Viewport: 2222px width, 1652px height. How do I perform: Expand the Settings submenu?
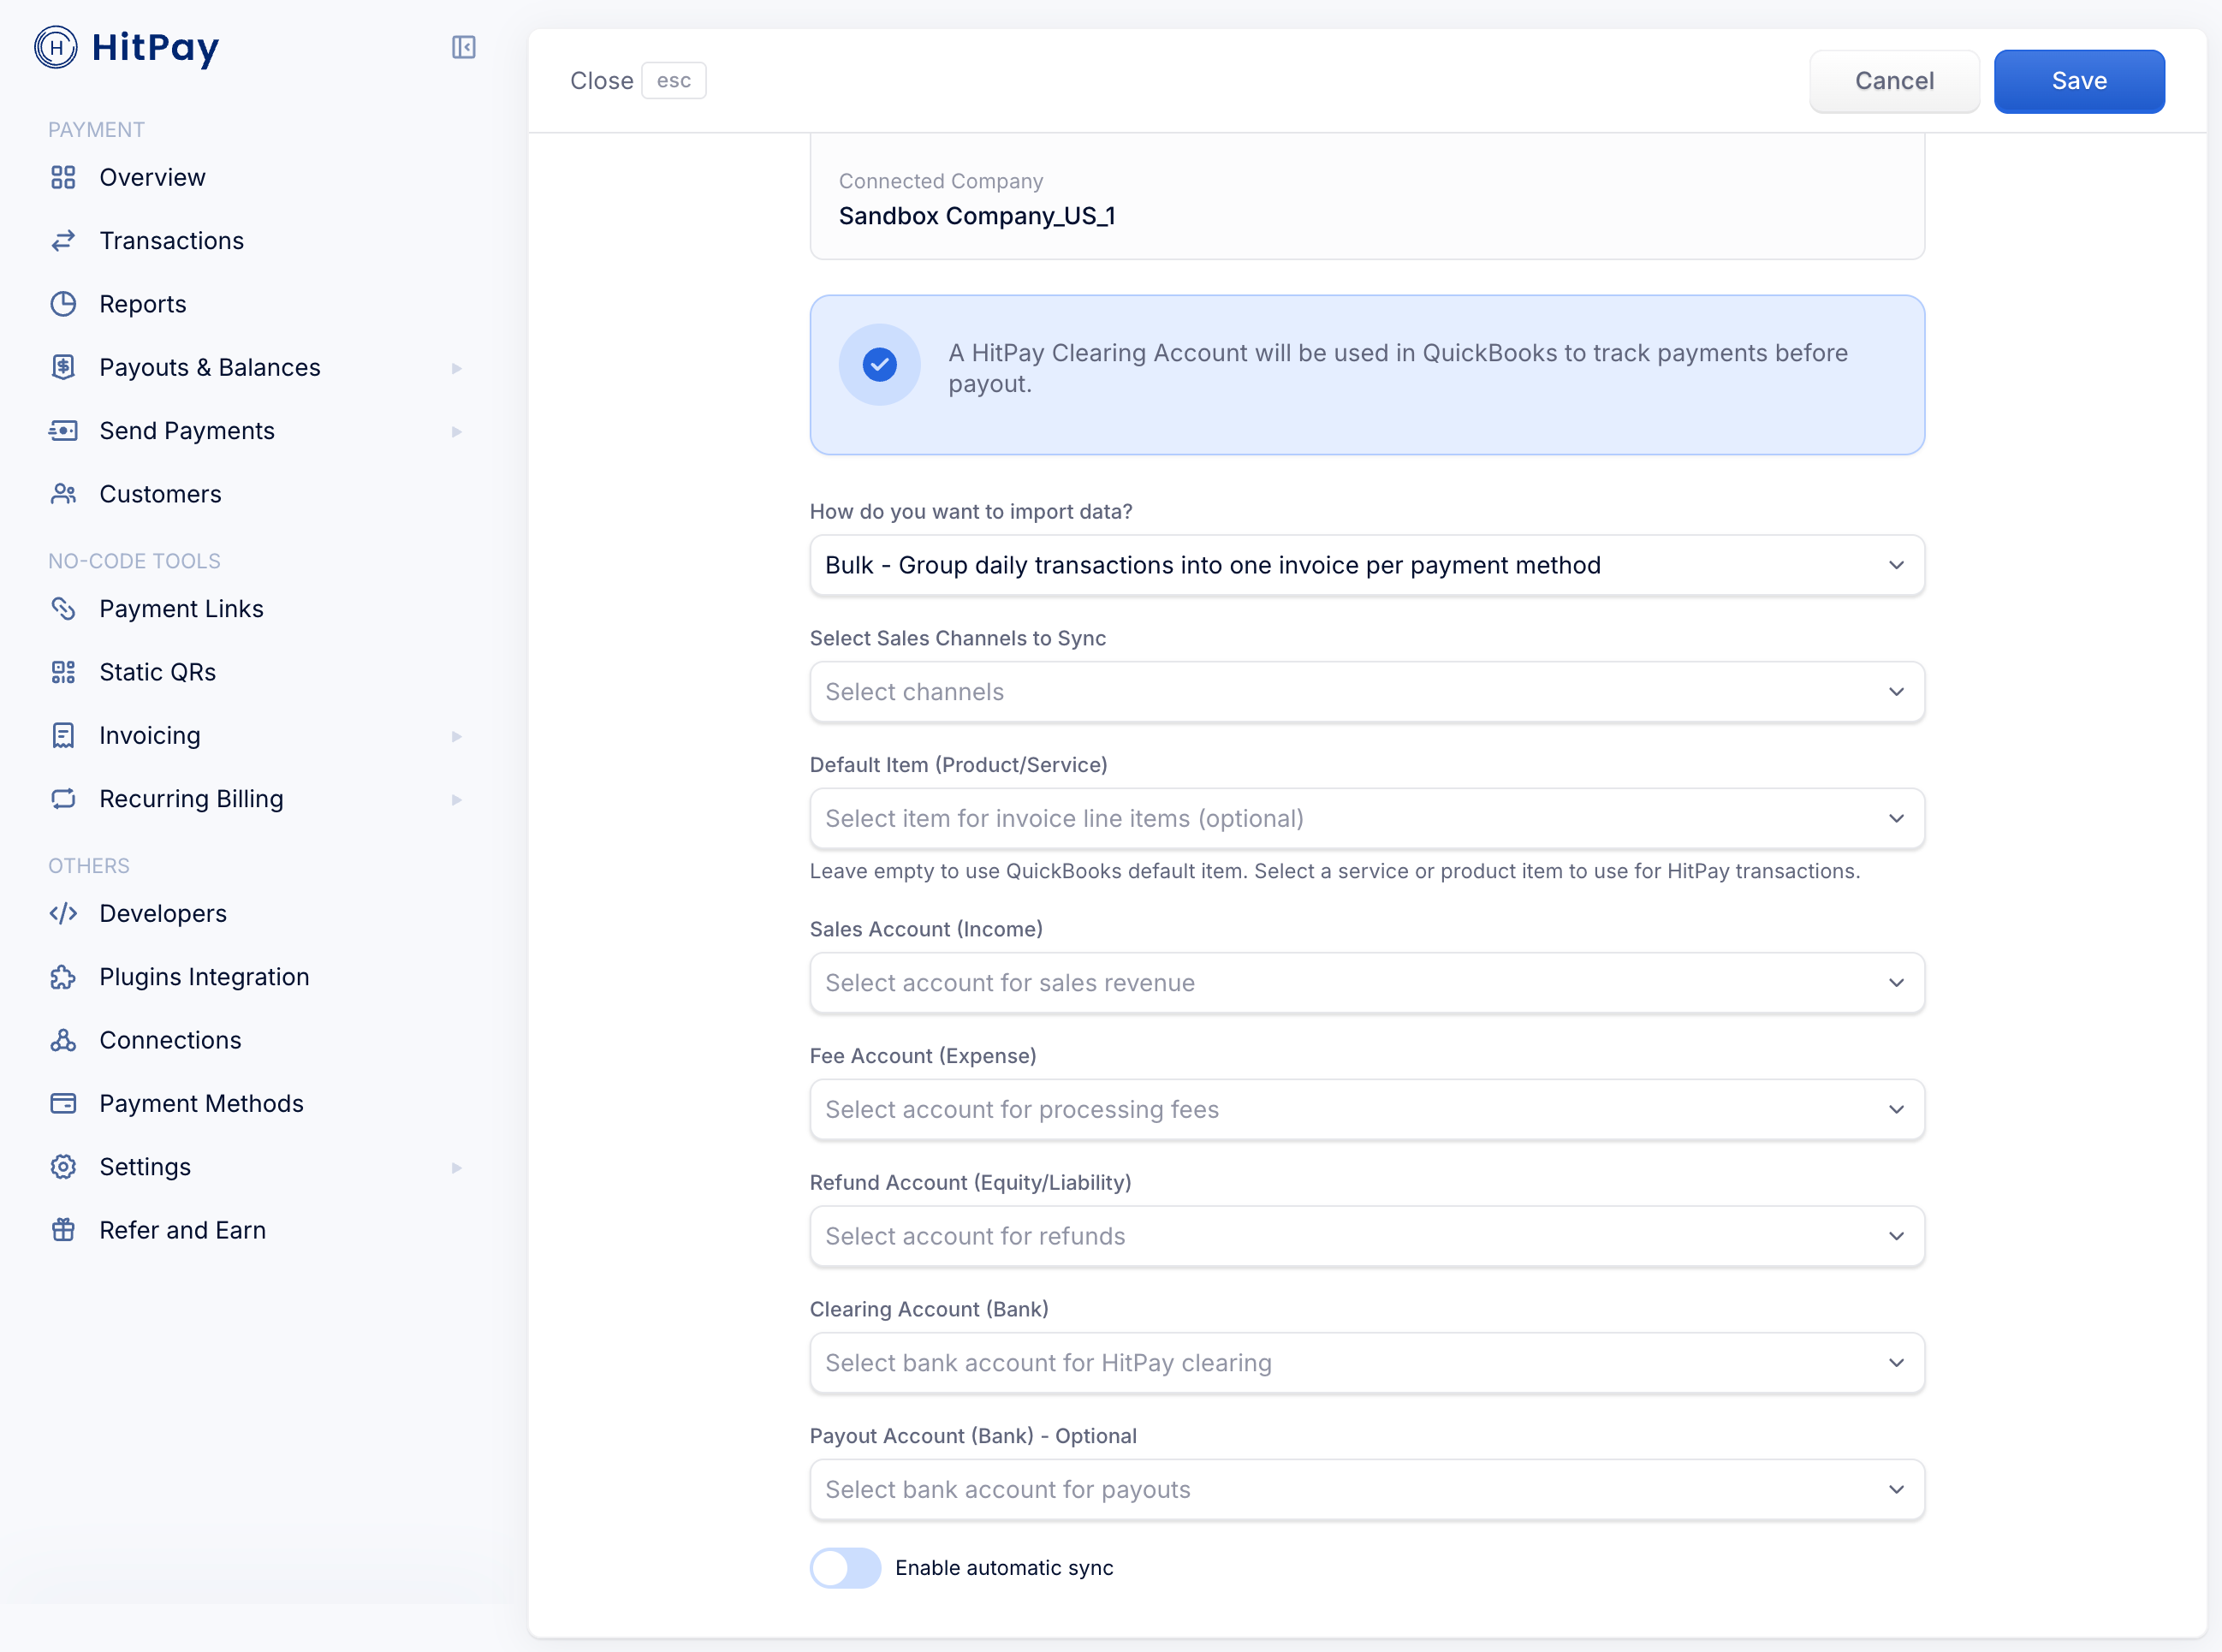457,1166
